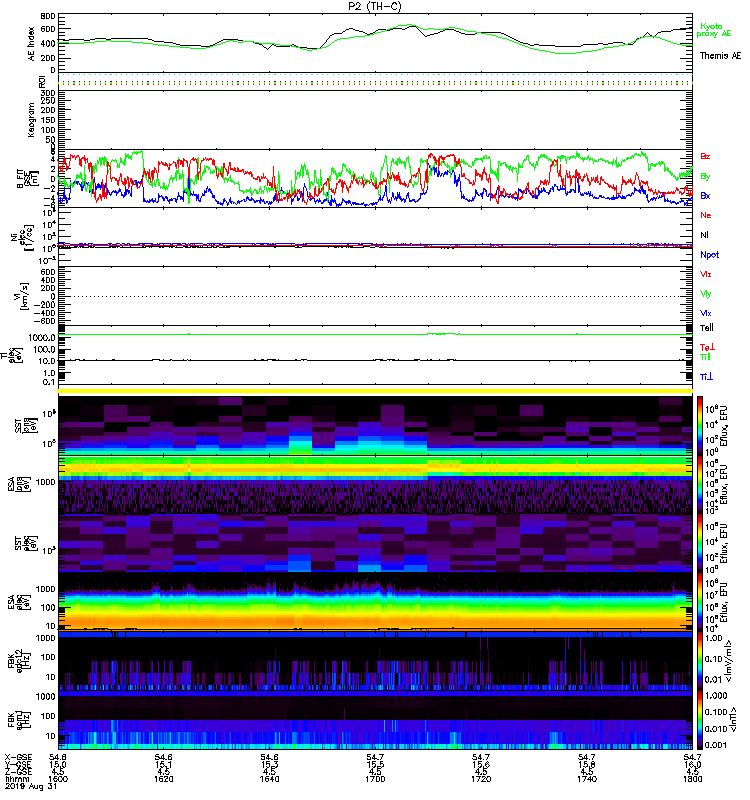Click the "1620" time axis label

pos(163,779)
